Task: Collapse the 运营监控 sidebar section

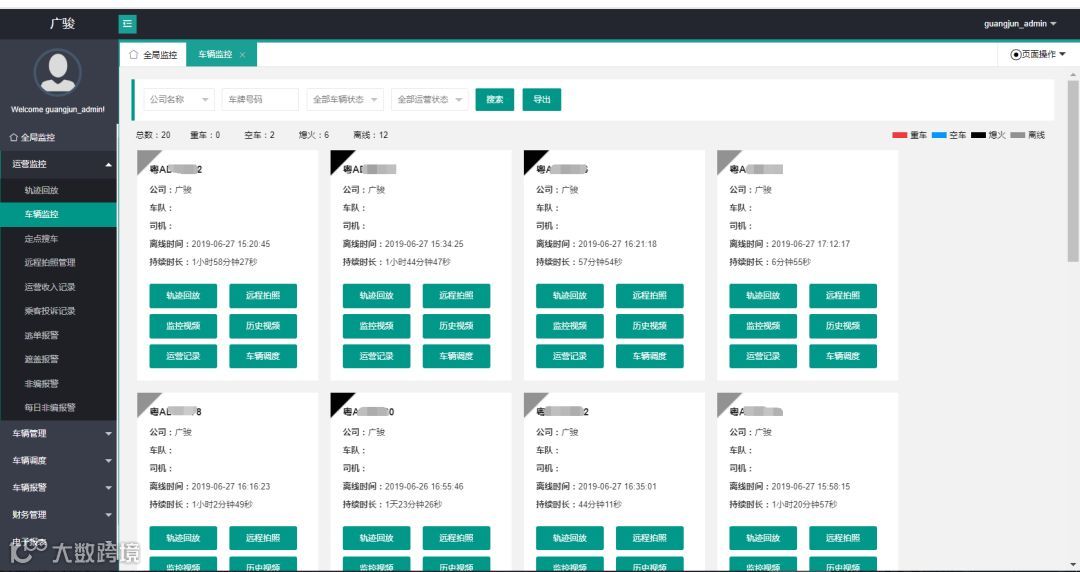Action: pyautogui.click(x=59, y=165)
